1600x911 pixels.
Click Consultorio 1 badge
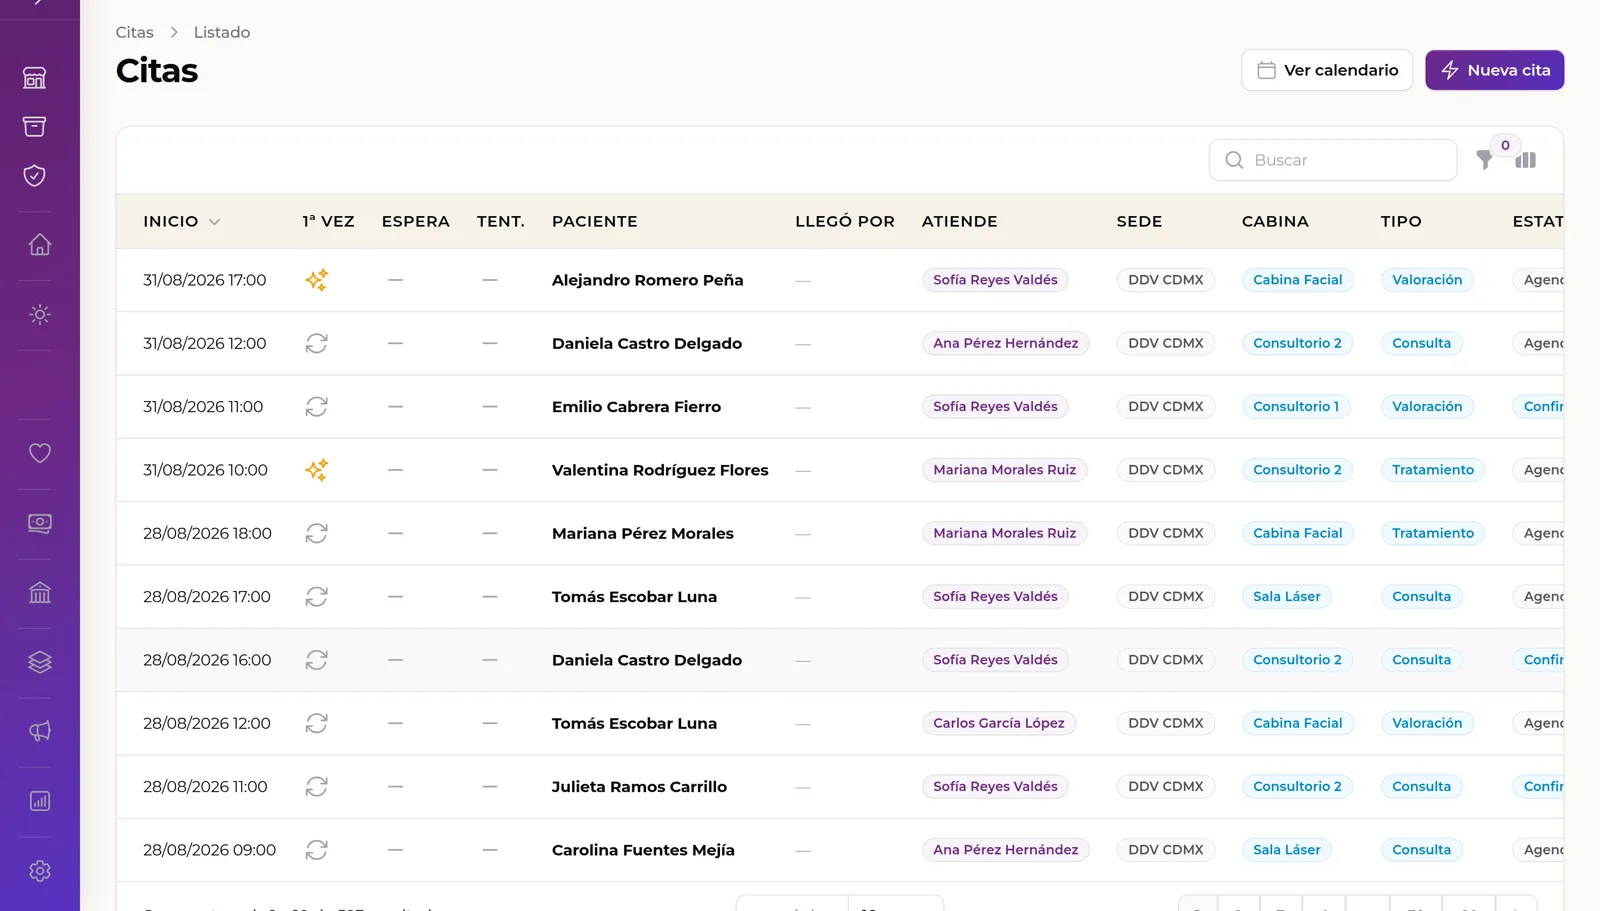(1296, 407)
